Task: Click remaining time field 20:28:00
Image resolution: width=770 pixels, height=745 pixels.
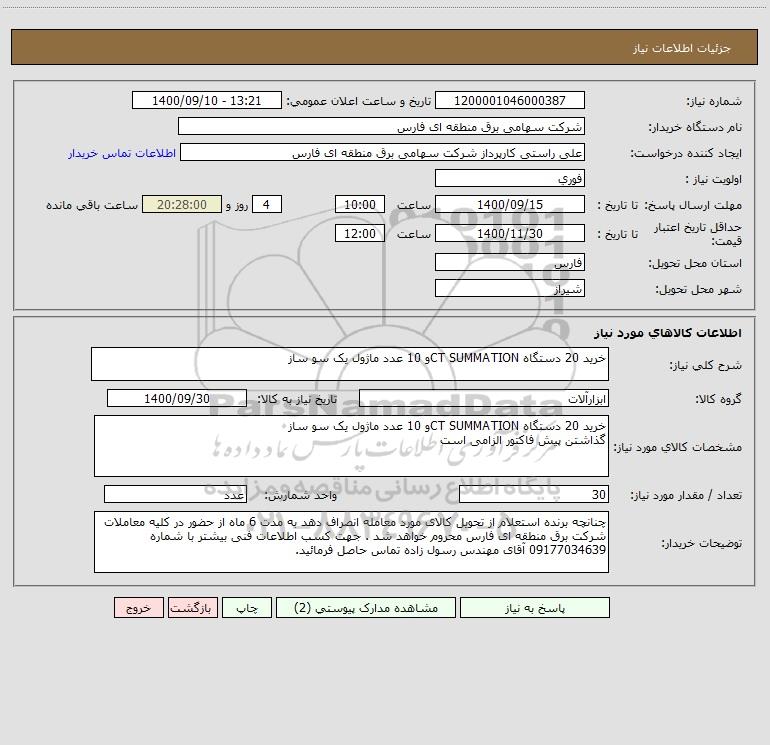Action: click(x=182, y=204)
